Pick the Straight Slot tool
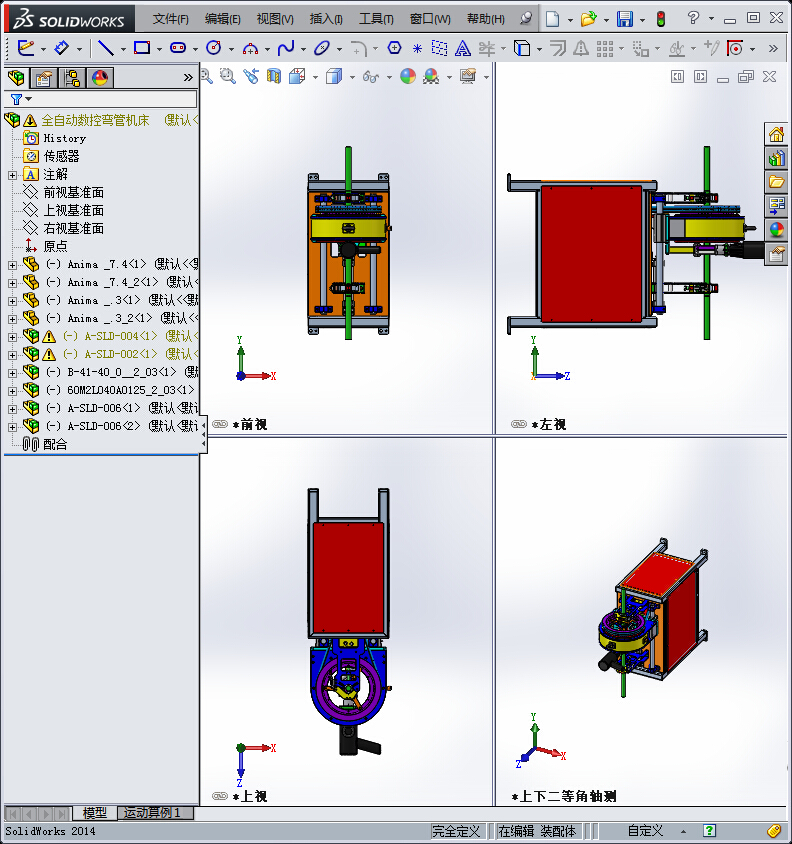The width and height of the screenshot is (792, 844). pyautogui.click(x=178, y=48)
